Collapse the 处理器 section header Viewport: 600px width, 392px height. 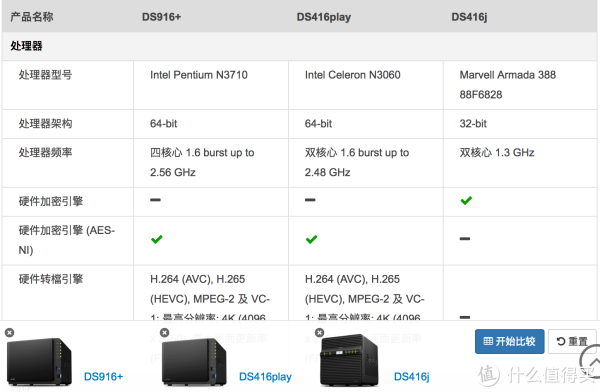coord(299,46)
